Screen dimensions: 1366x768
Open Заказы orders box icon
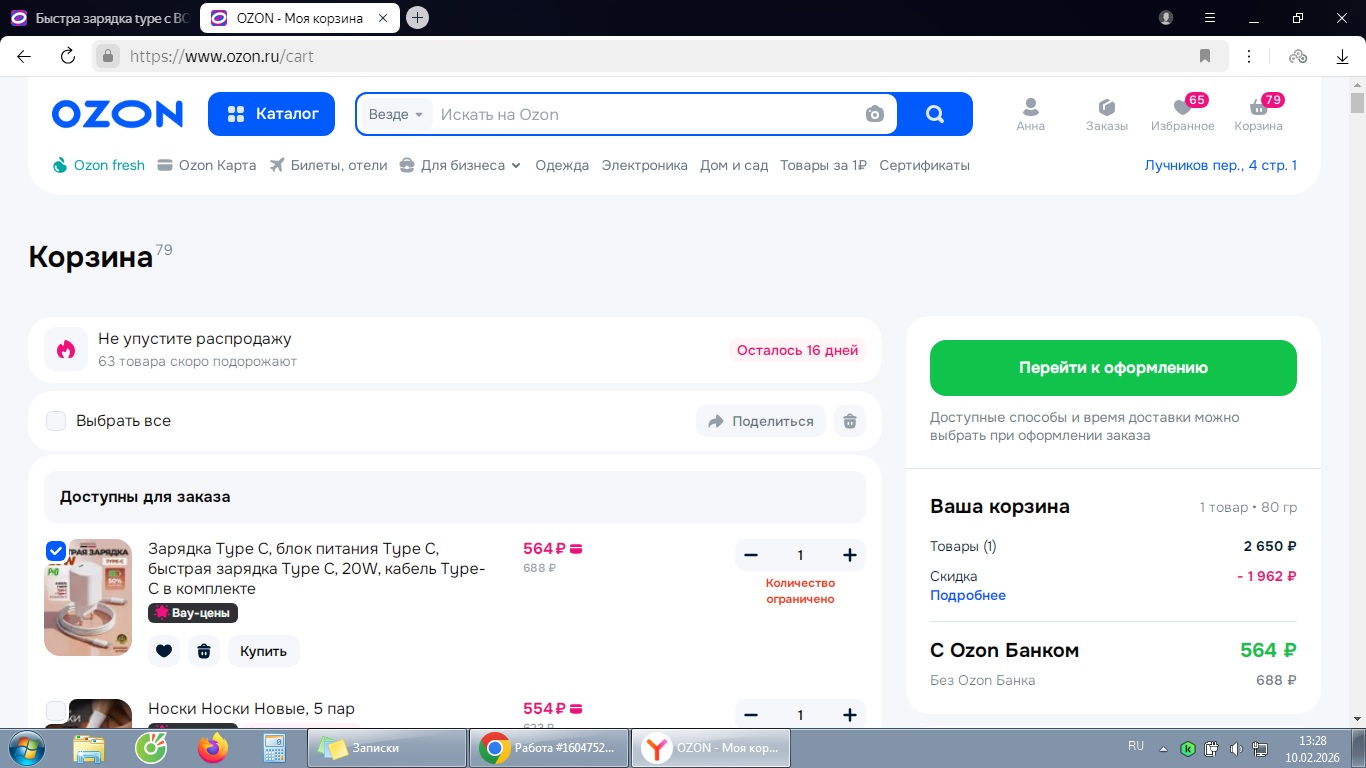tap(1106, 109)
